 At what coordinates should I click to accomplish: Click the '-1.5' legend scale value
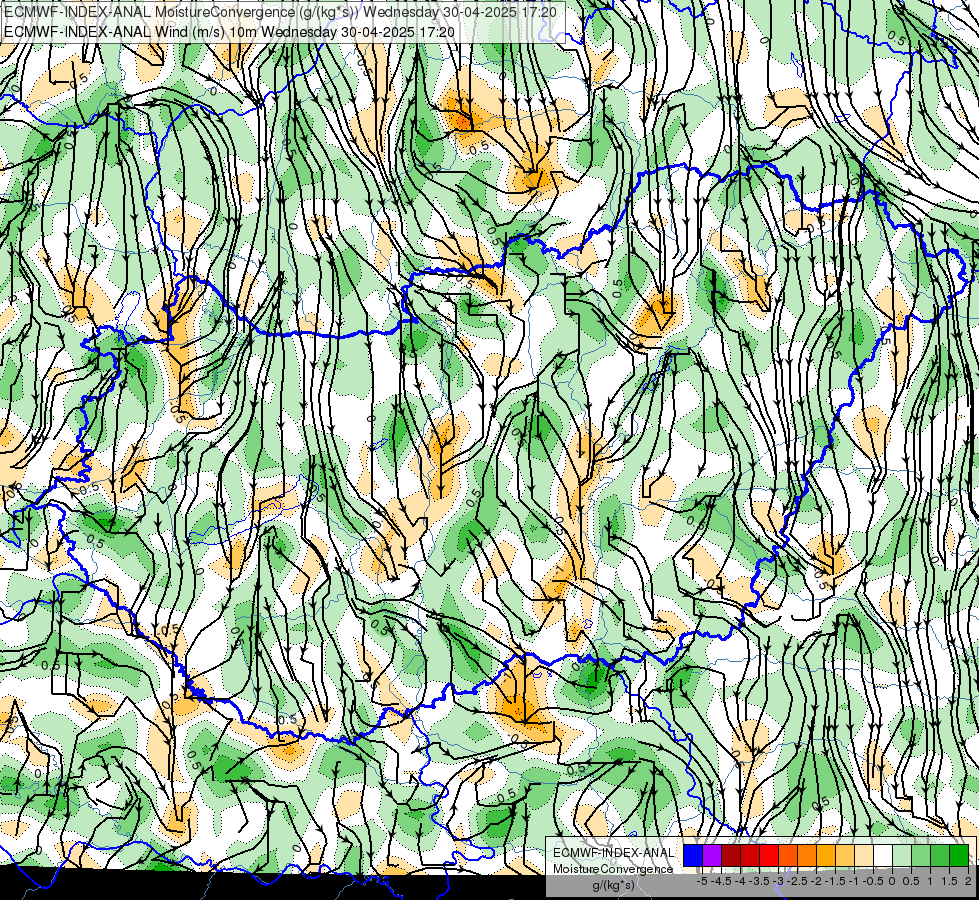[835, 881]
